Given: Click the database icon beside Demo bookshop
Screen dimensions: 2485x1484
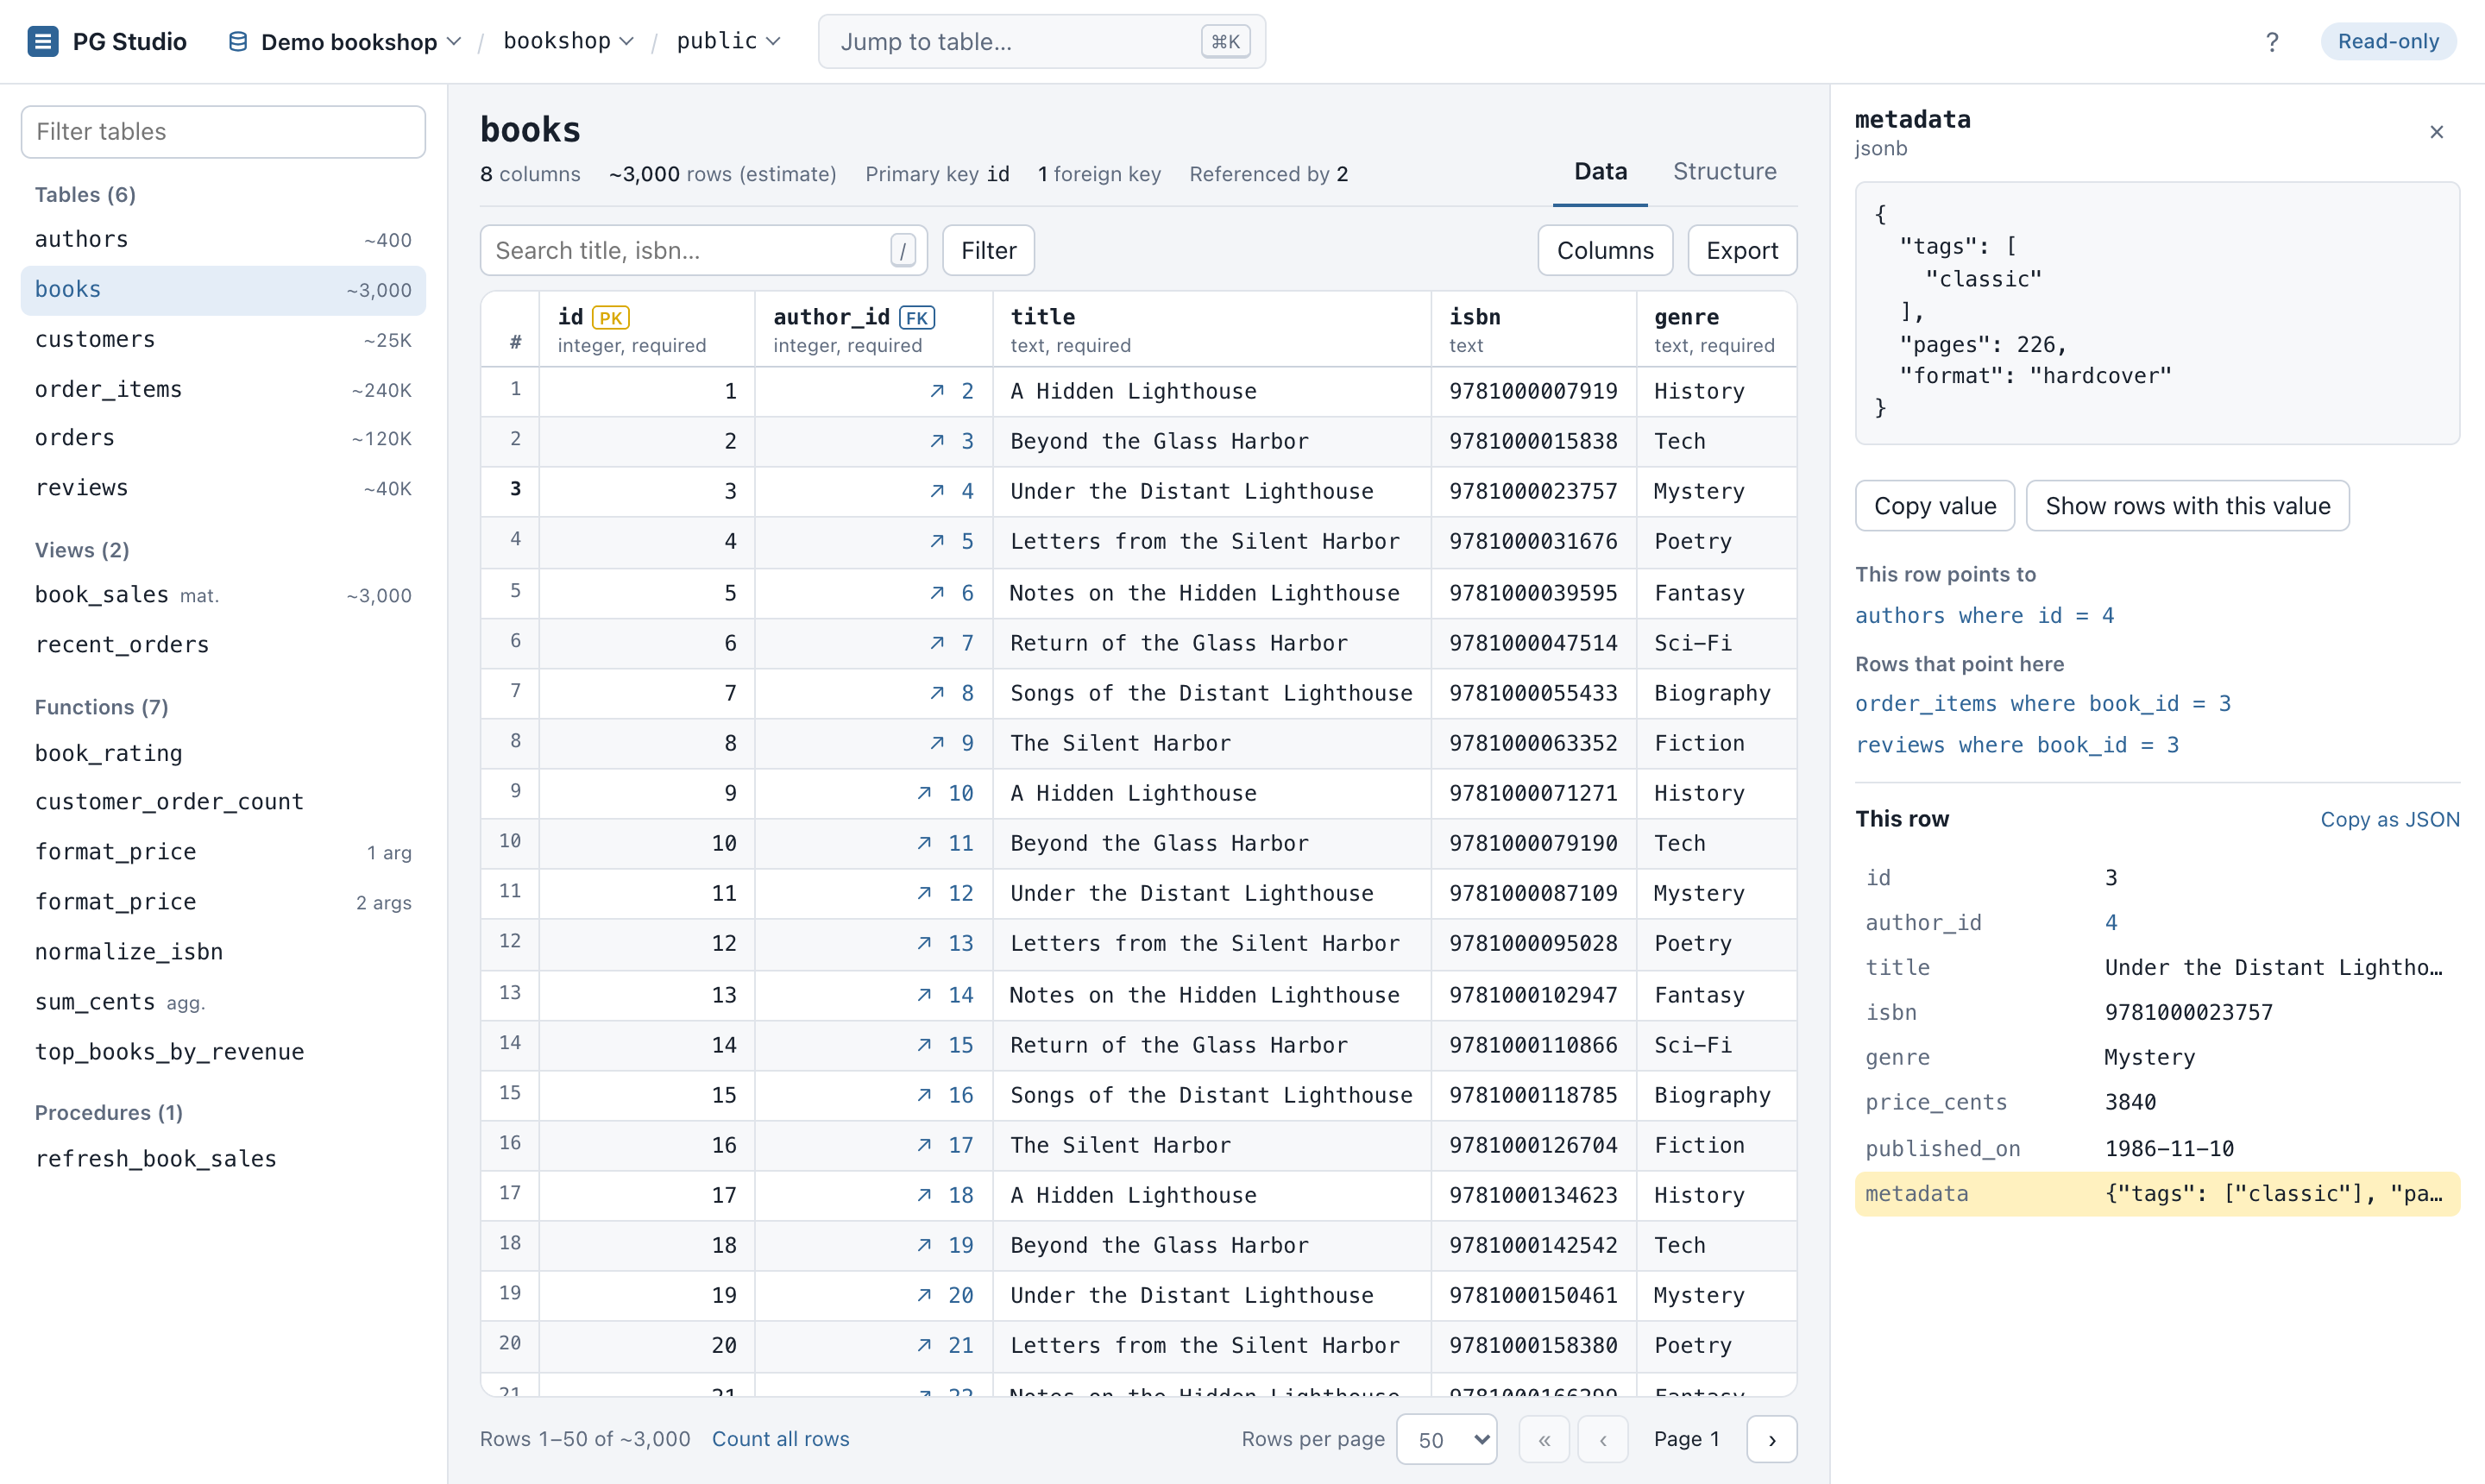Looking at the screenshot, I should point(238,41).
